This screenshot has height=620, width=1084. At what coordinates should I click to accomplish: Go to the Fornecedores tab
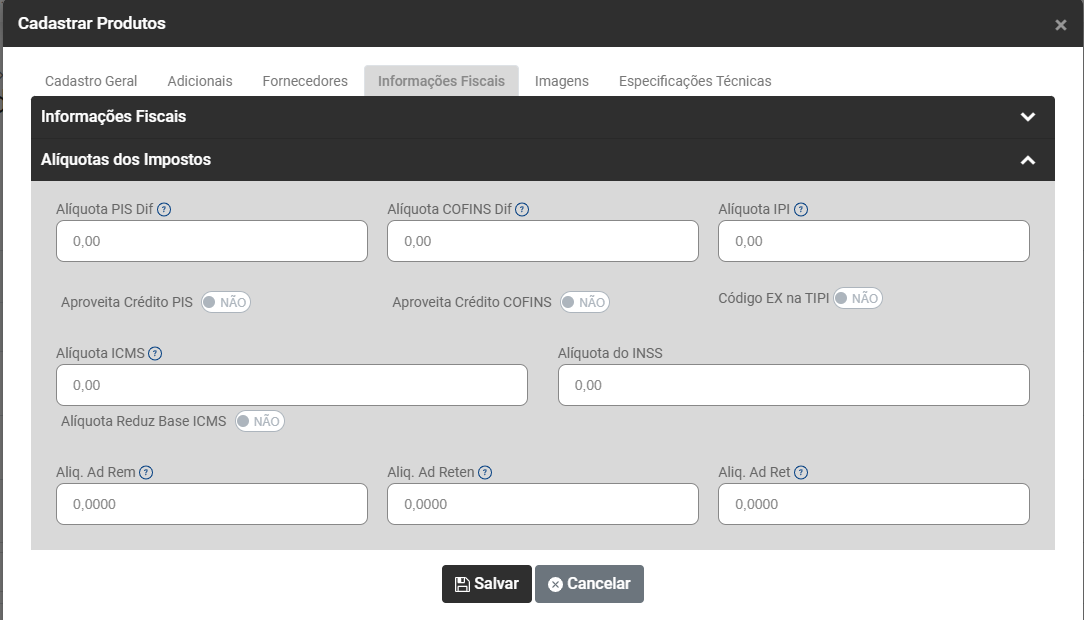pyautogui.click(x=305, y=81)
